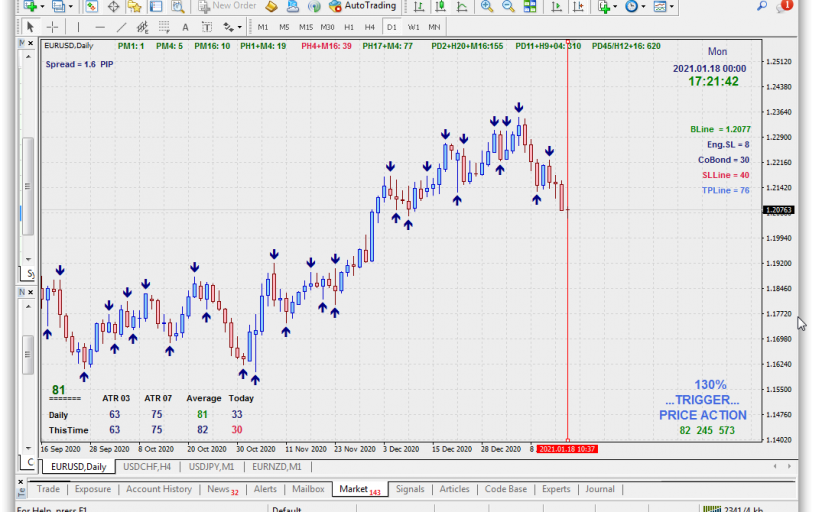This screenshot has width=822, height=512.
Task: Click the New Order button
Action: (x=227, y=6)
